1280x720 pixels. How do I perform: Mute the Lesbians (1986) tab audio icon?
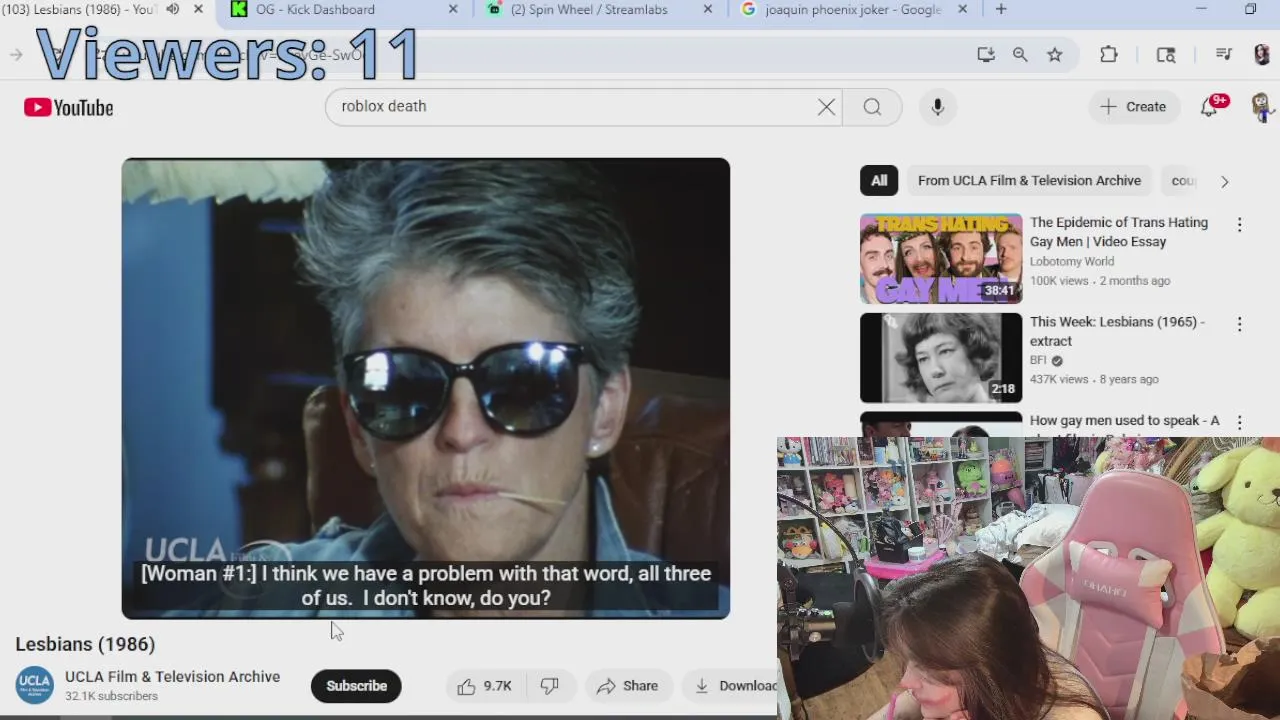click(172, 10)
